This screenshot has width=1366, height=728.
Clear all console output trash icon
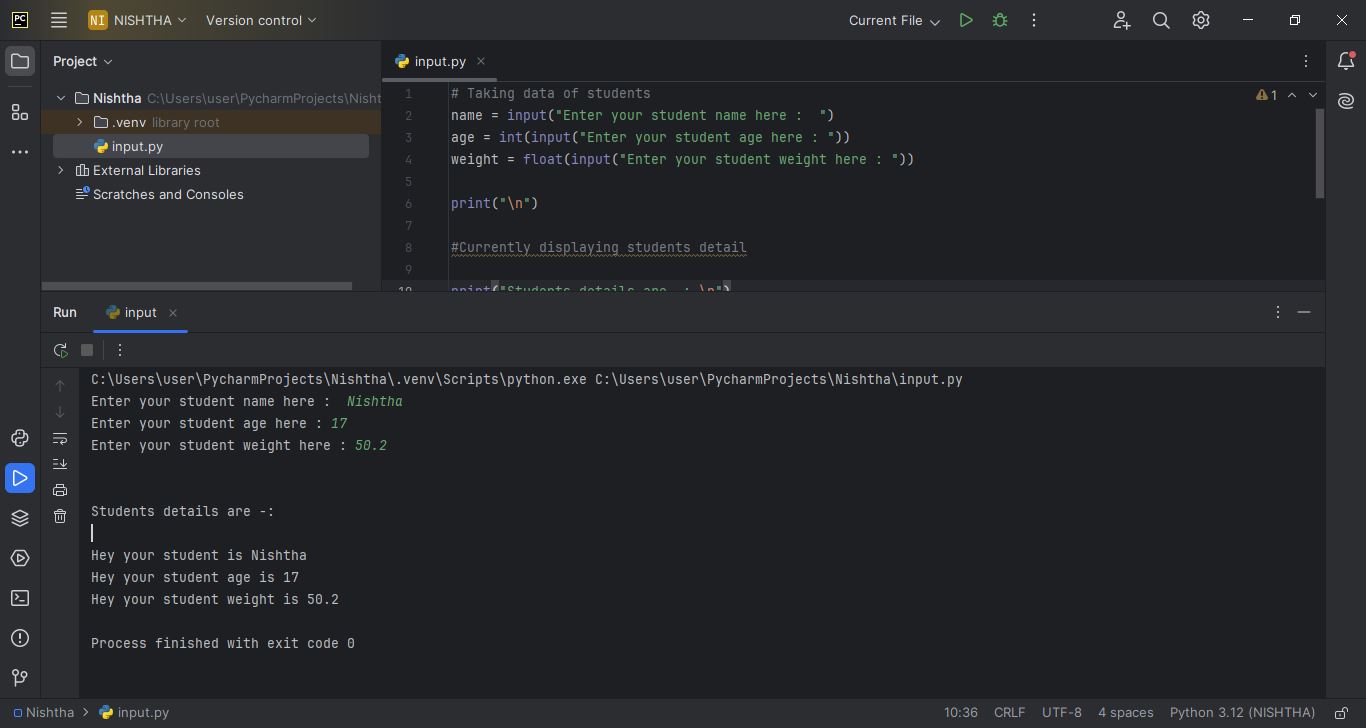point(60,516)
